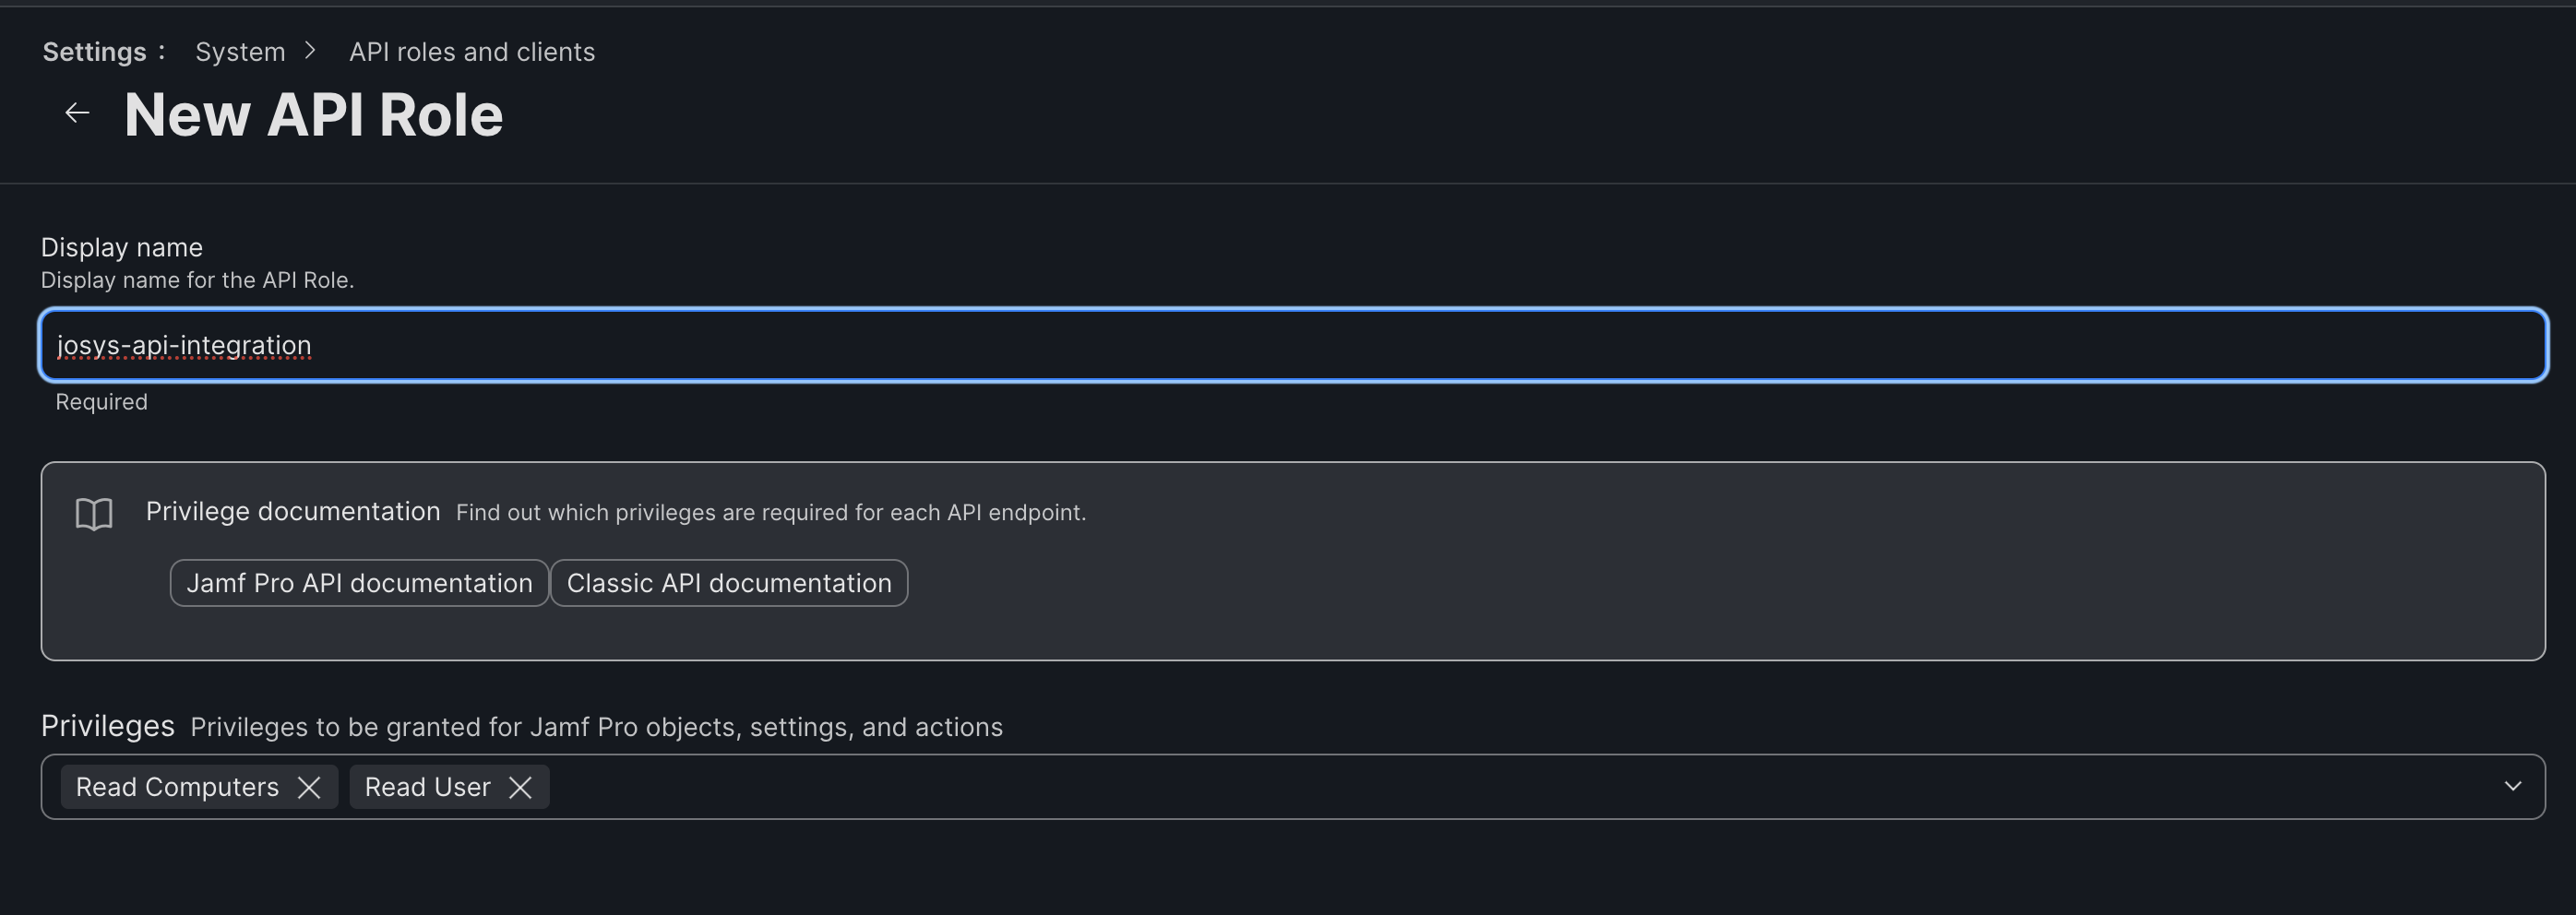2576x915 pixels.
Task: Click the Privileges section heading
Action: click(107, 726)
